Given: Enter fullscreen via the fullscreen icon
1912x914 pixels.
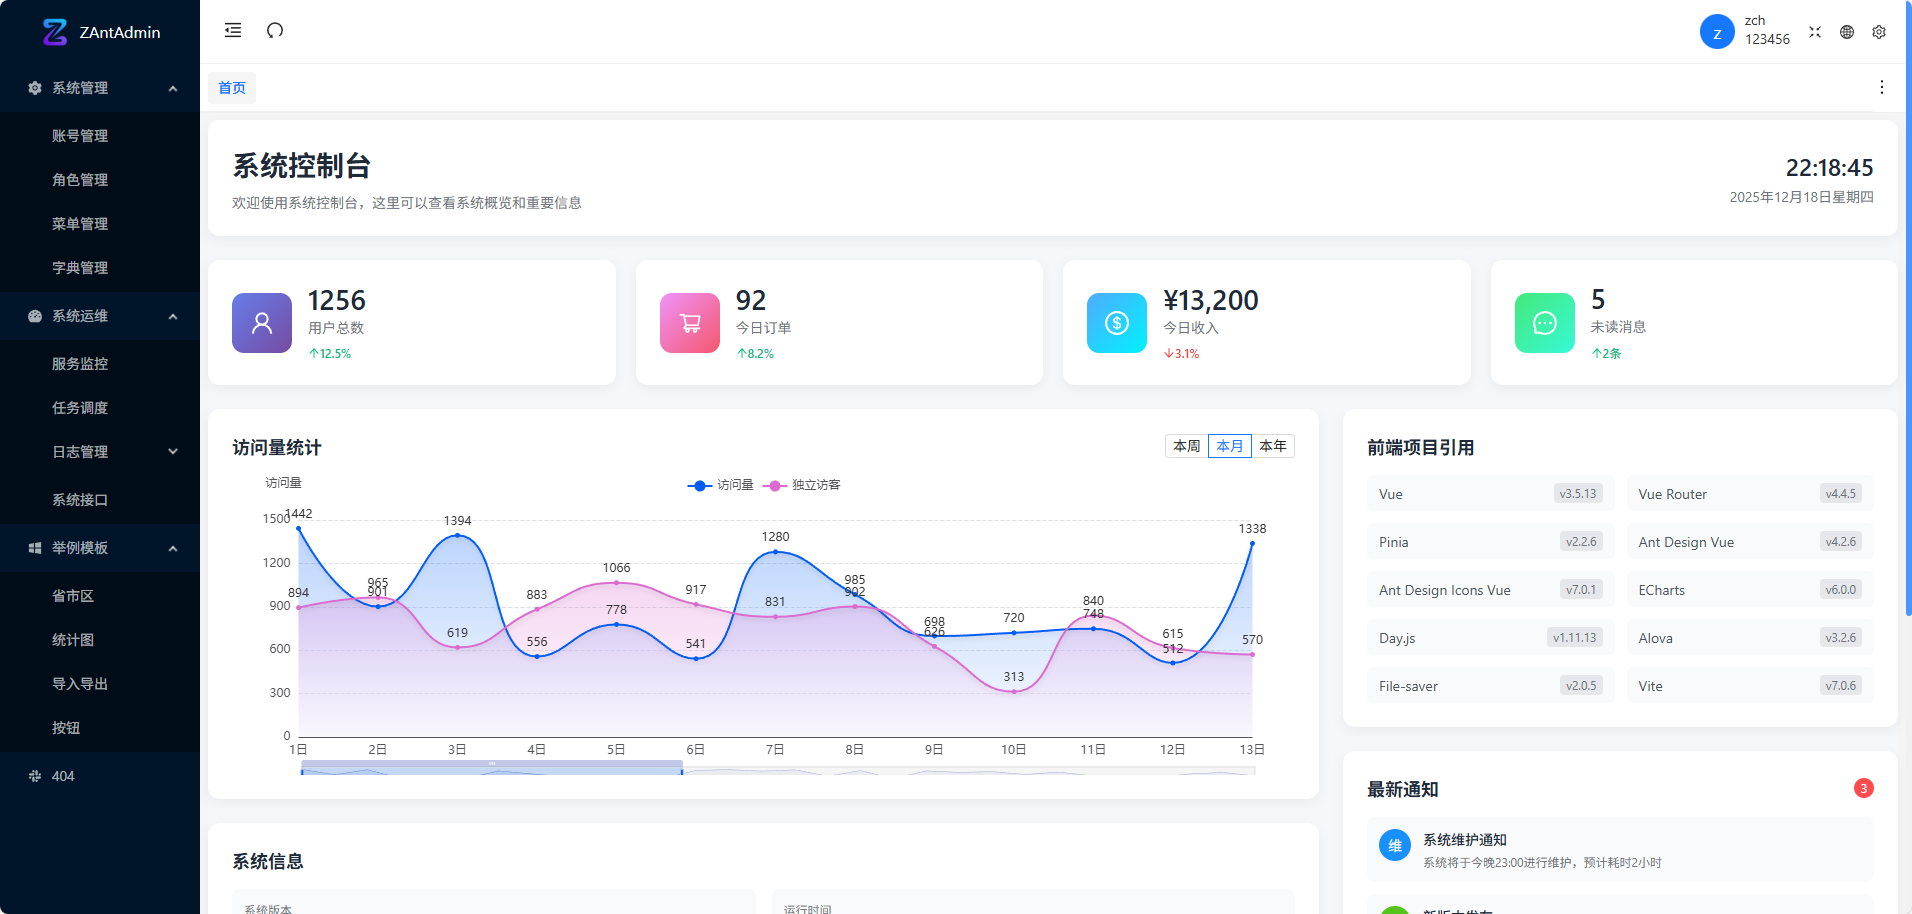Looking at the screenshot, I should (1815, 31).
